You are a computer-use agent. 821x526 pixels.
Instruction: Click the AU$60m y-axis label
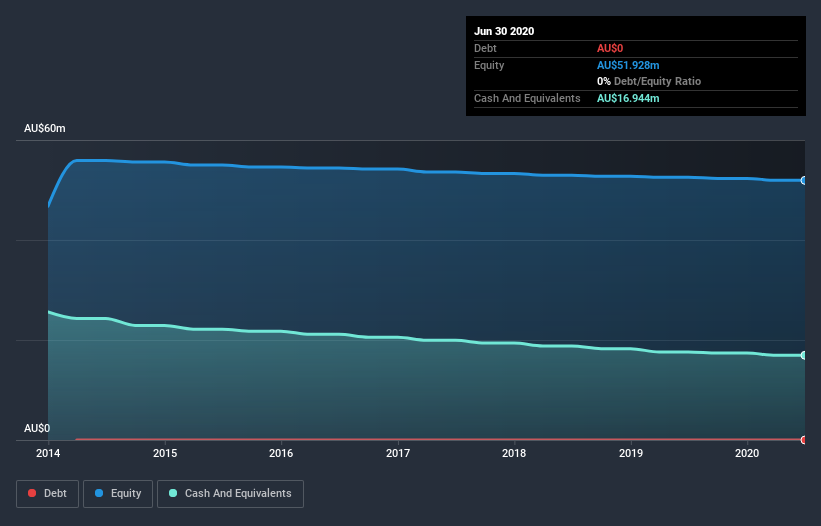45,128
